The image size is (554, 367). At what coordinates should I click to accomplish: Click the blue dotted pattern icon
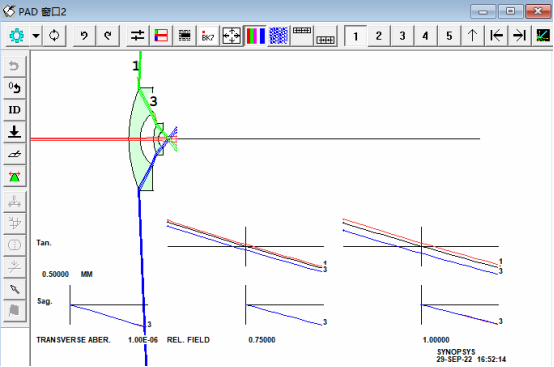tap(278, 36)
